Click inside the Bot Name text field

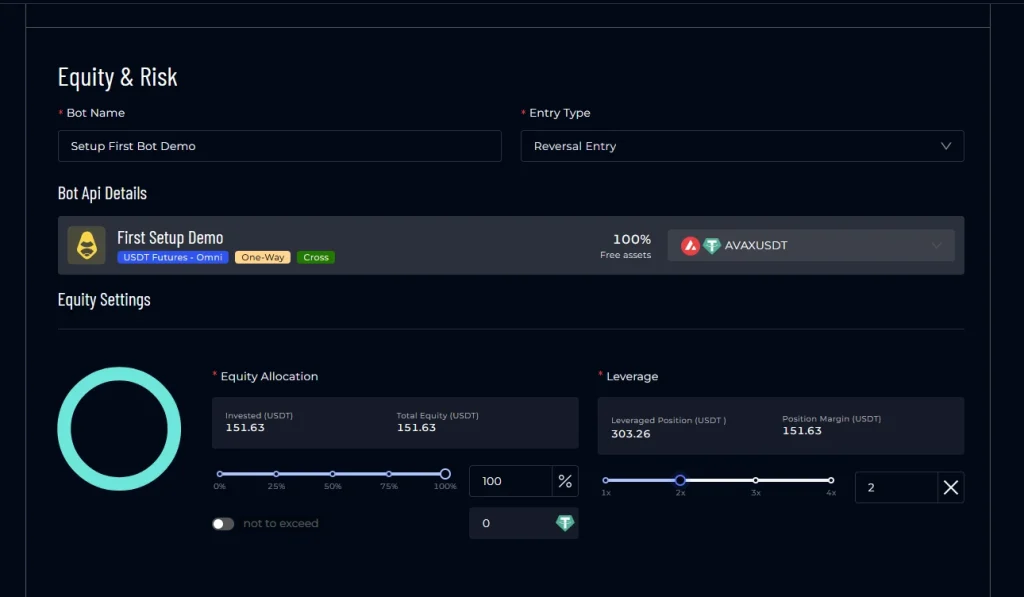pos(280,145)
